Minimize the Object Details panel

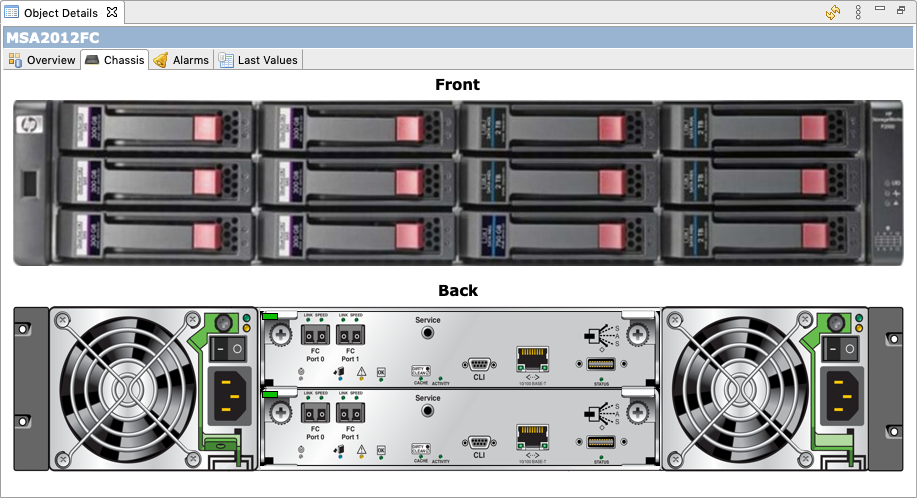[x=880, y=9]
